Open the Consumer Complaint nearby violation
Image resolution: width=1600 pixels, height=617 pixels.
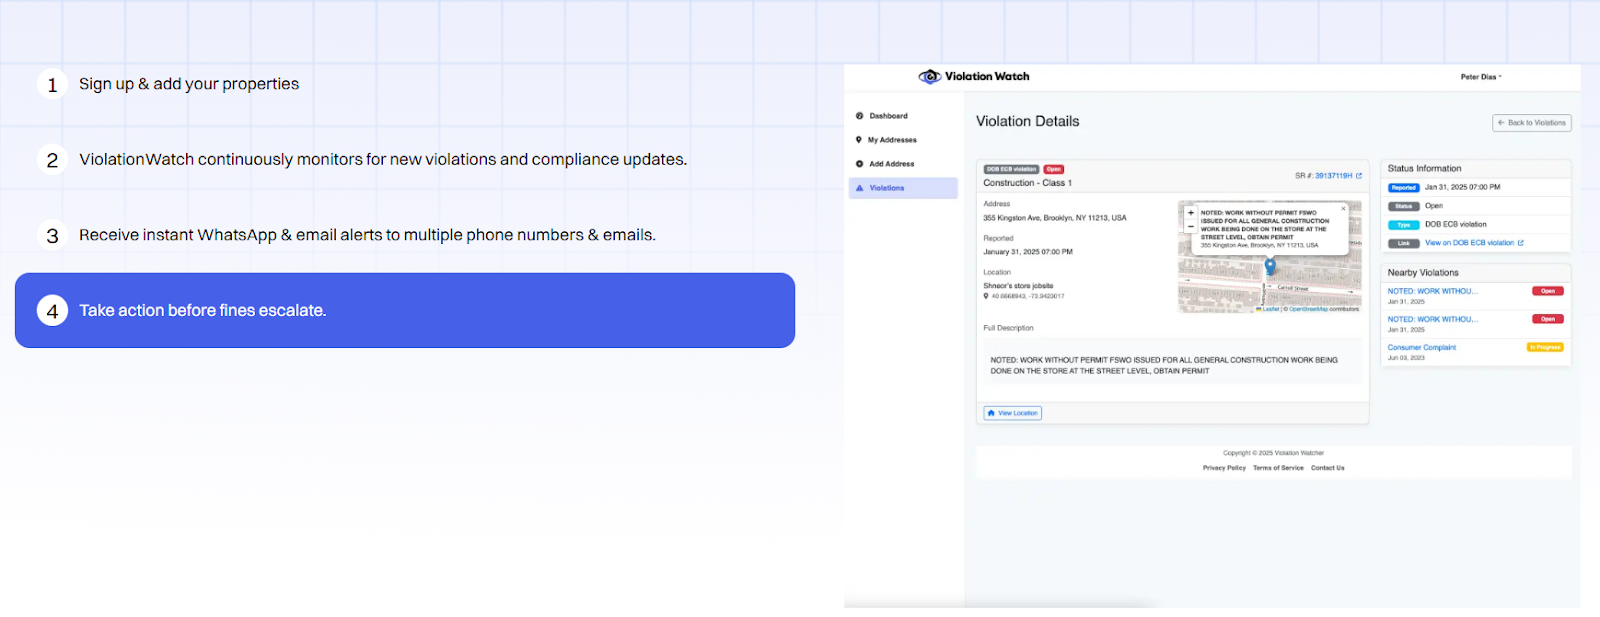point(1421,348)
